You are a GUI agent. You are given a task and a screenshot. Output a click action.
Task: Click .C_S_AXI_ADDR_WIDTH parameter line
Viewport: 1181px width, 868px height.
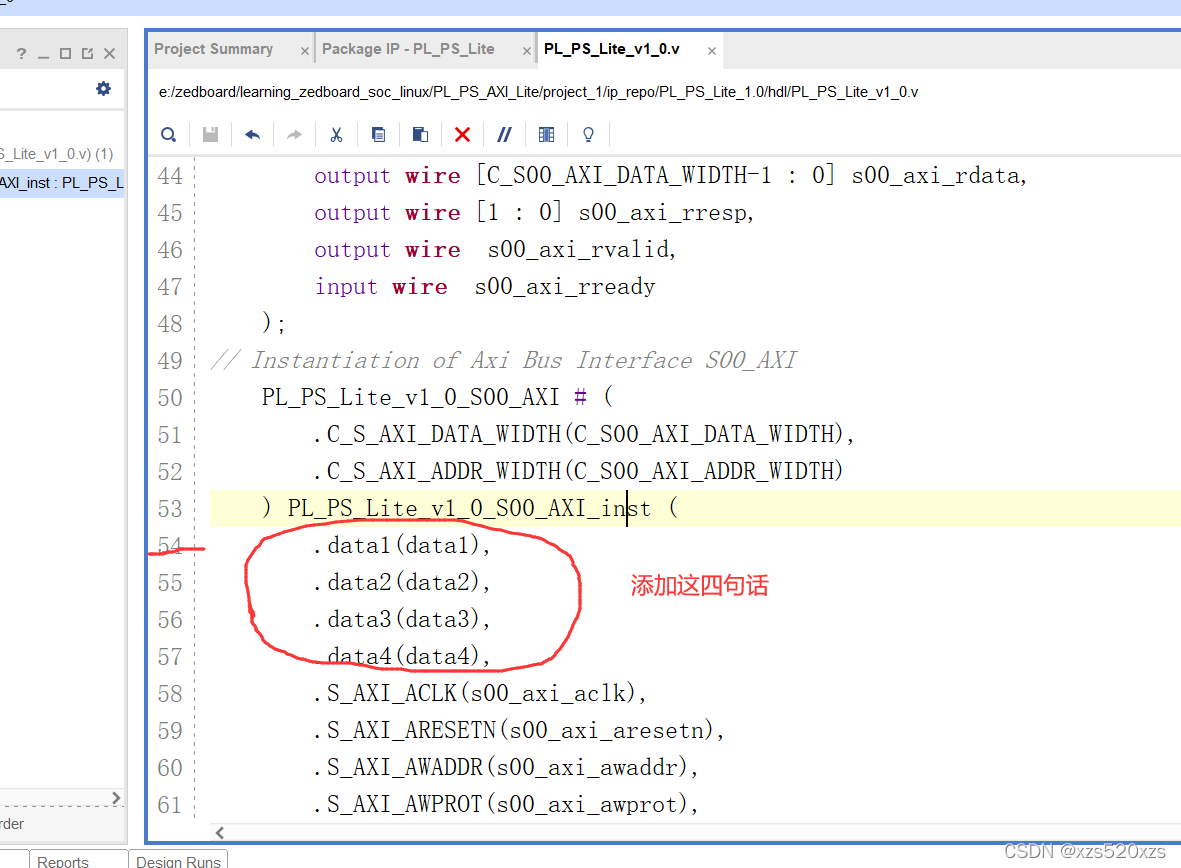pyautogui.click(x=578, y=472)
